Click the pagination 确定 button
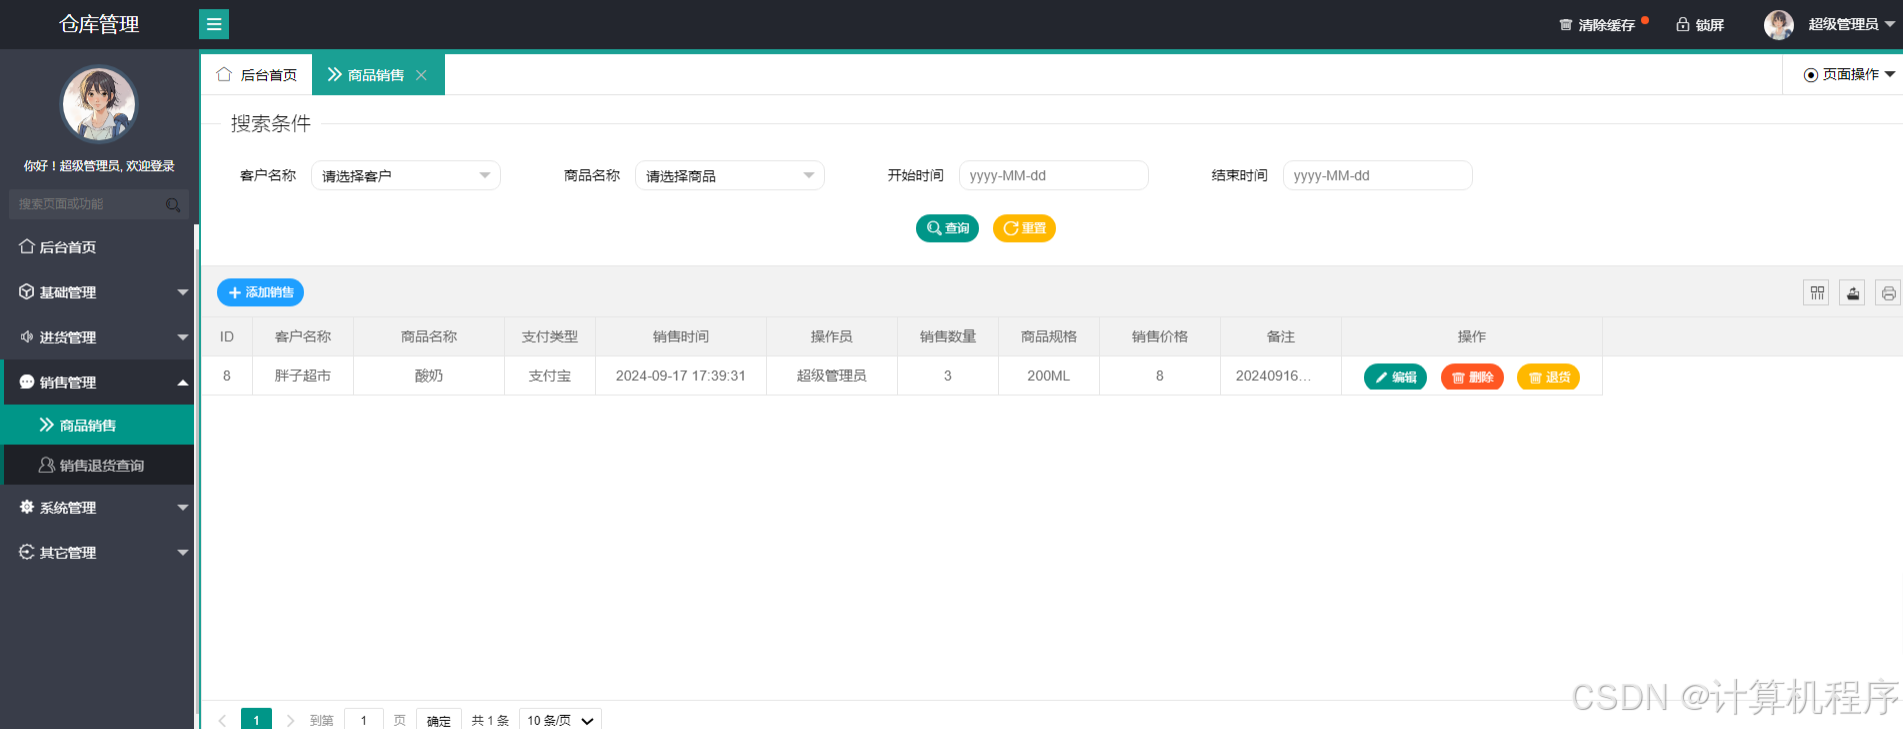Screen dimensions: 1903x729 (438, 720)
